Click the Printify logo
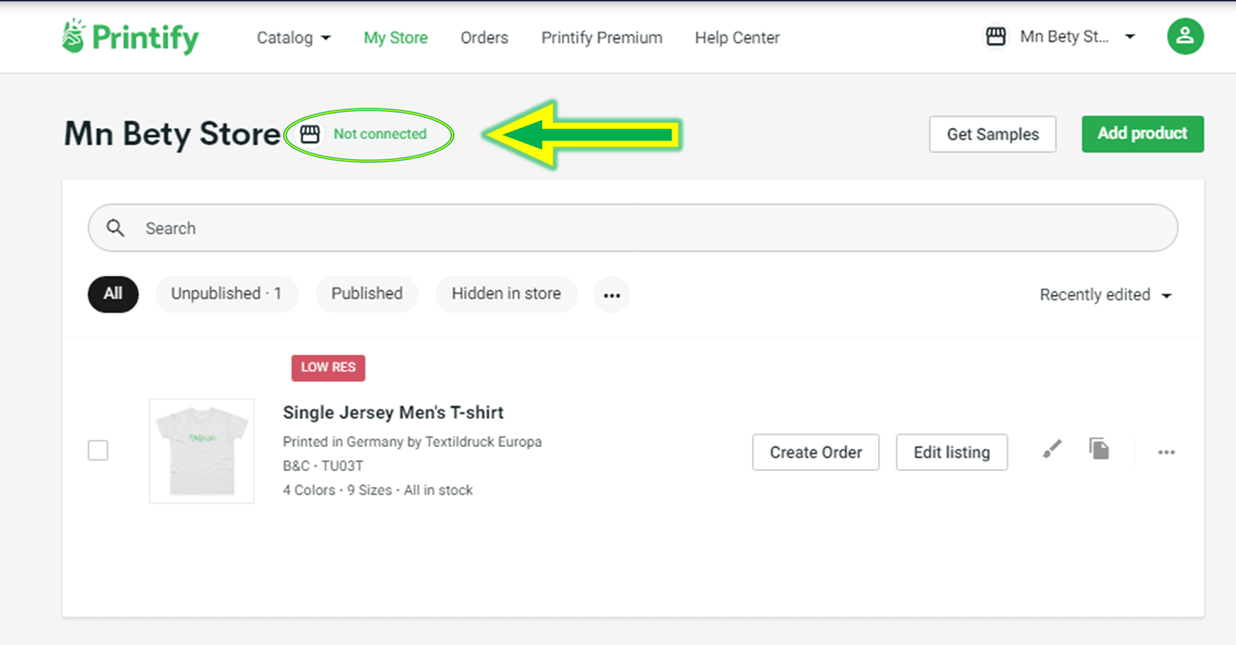 pos(130,37)
